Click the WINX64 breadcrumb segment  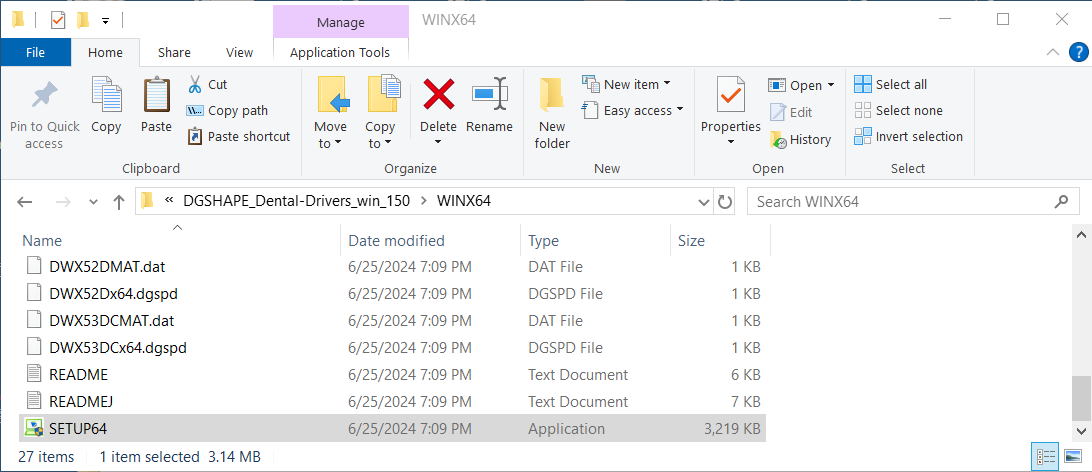point(463,201)
